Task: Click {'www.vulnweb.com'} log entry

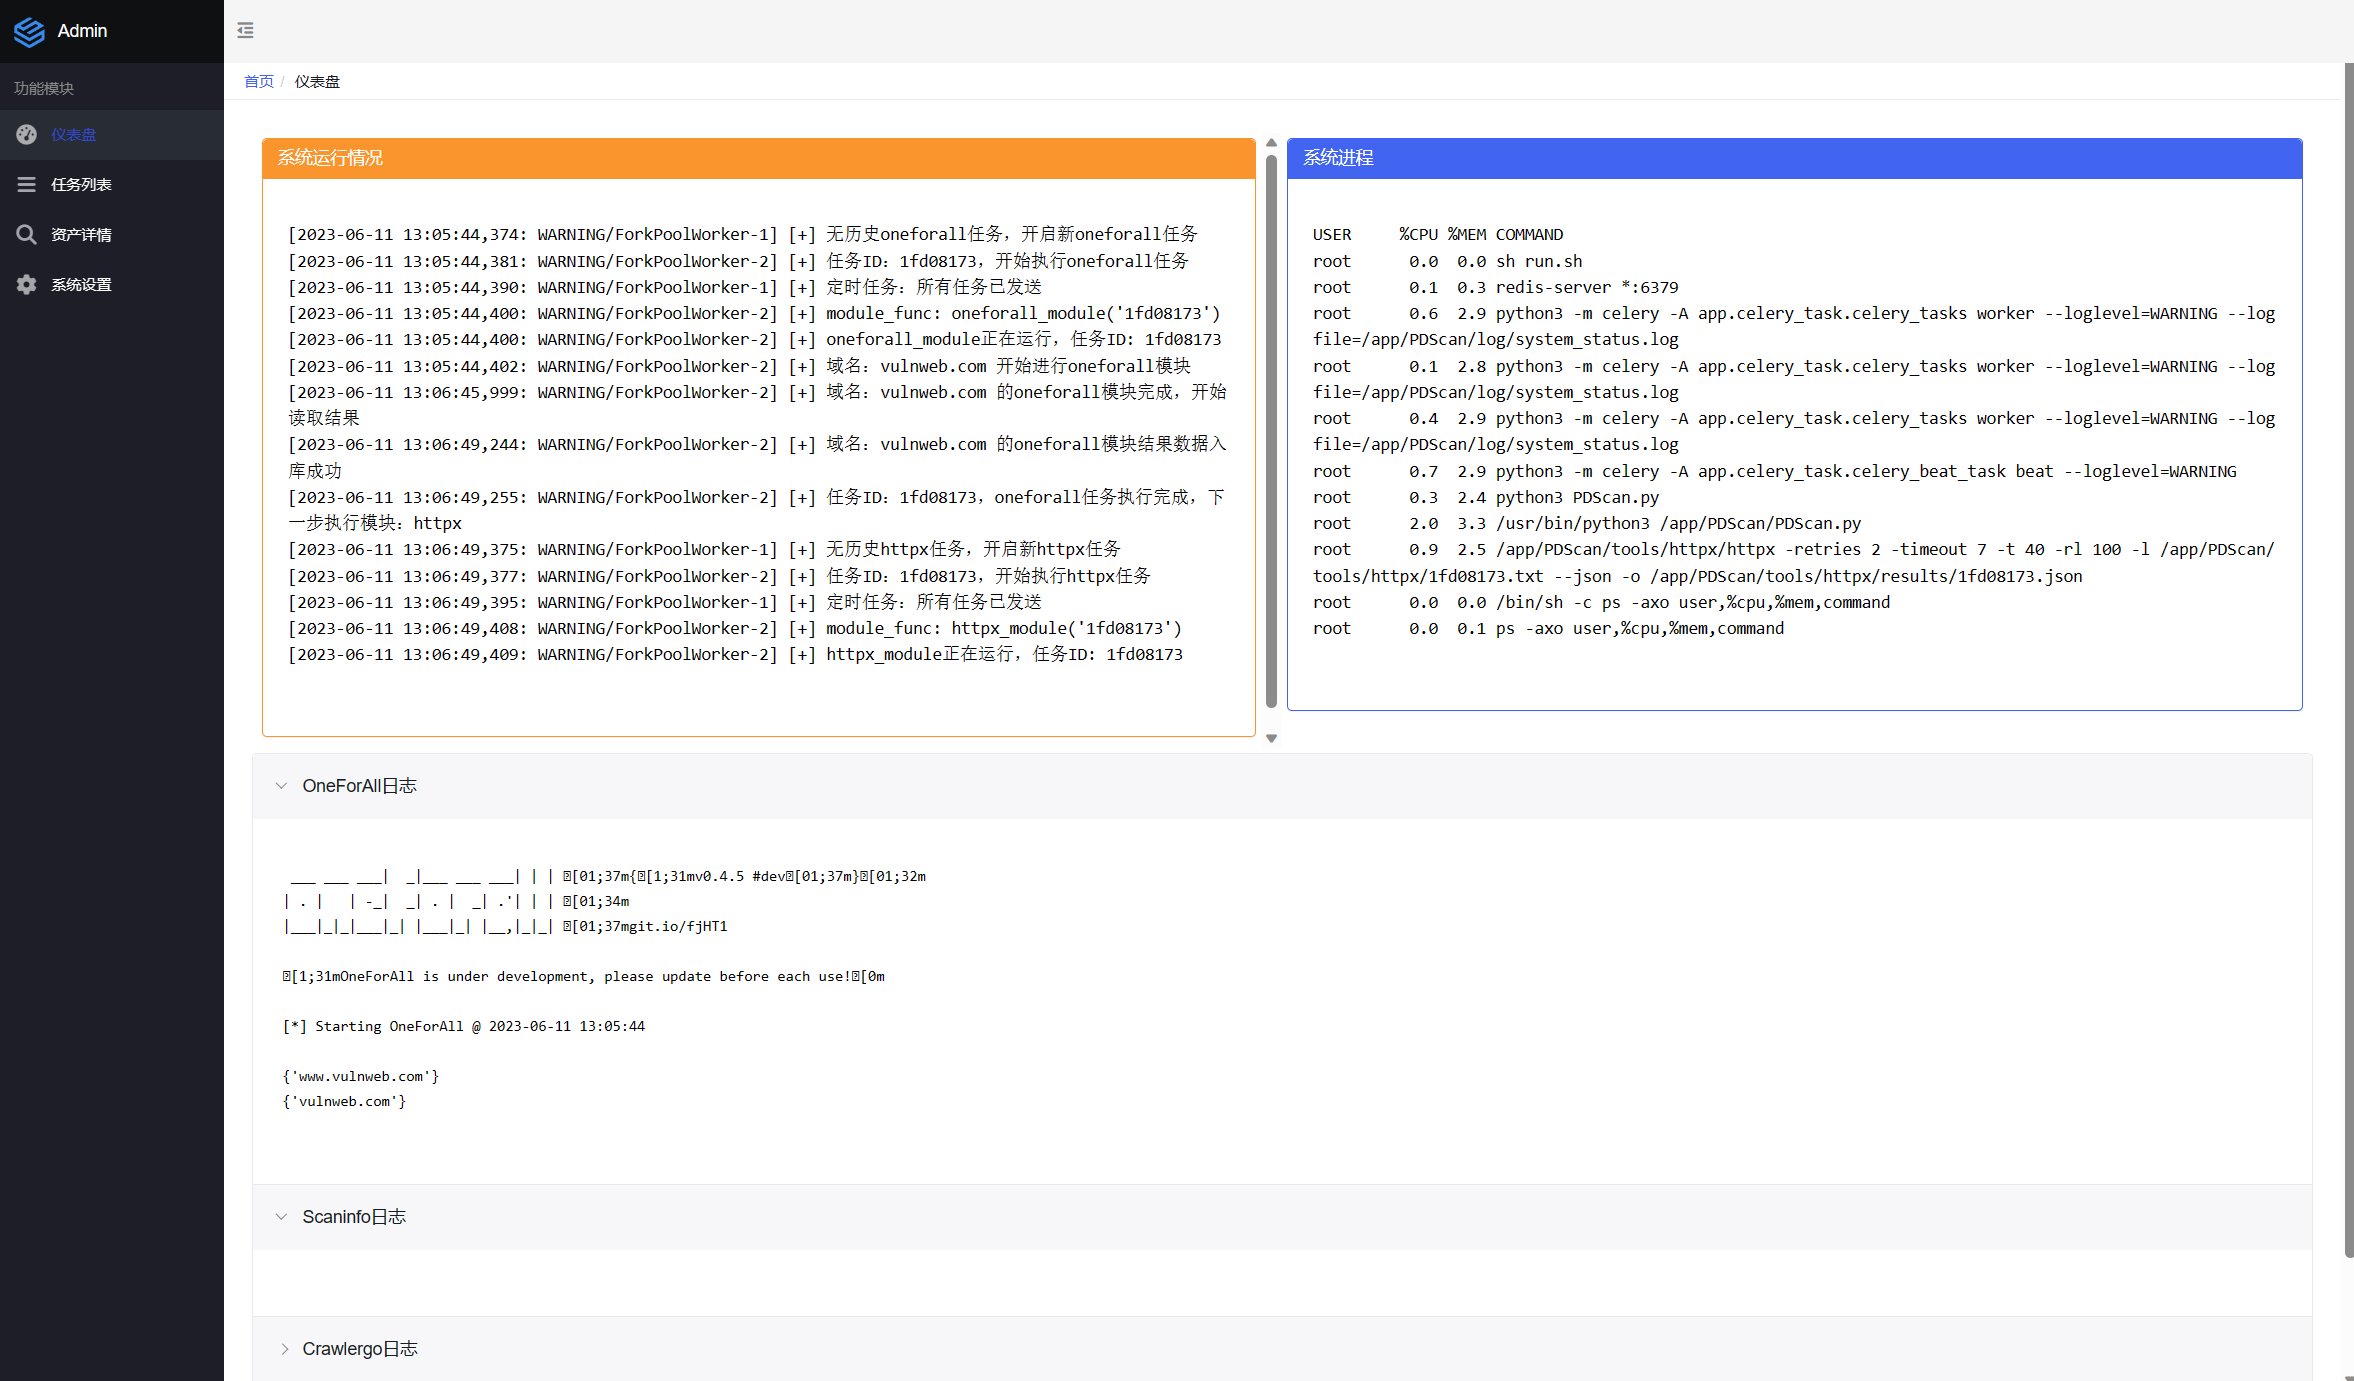Action: pyautogui.click(x=361, y=1076)
